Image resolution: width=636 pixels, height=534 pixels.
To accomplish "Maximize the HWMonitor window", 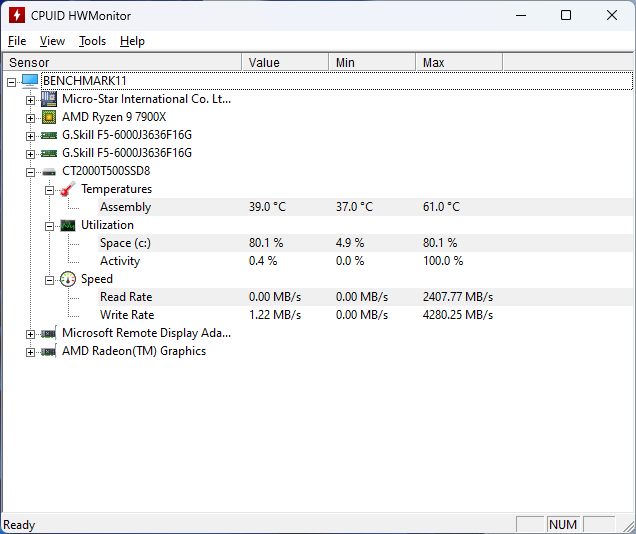I will [566, 15].
